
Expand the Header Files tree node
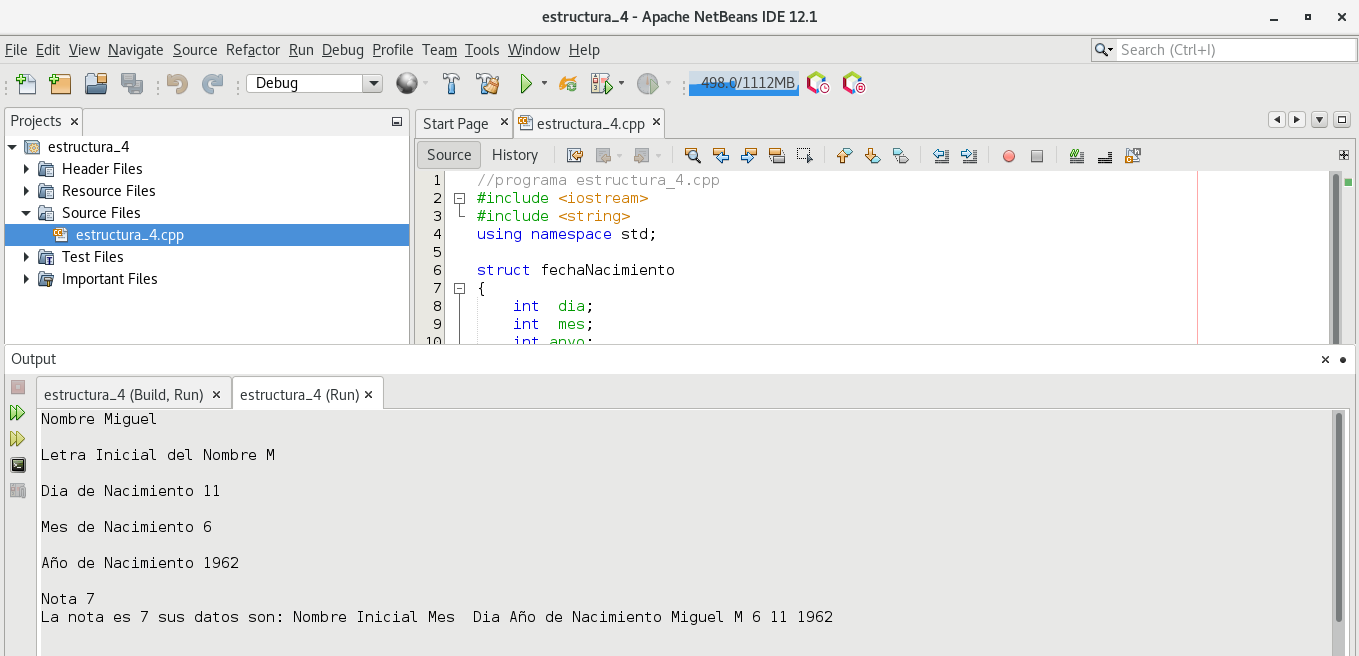(26, 169)
